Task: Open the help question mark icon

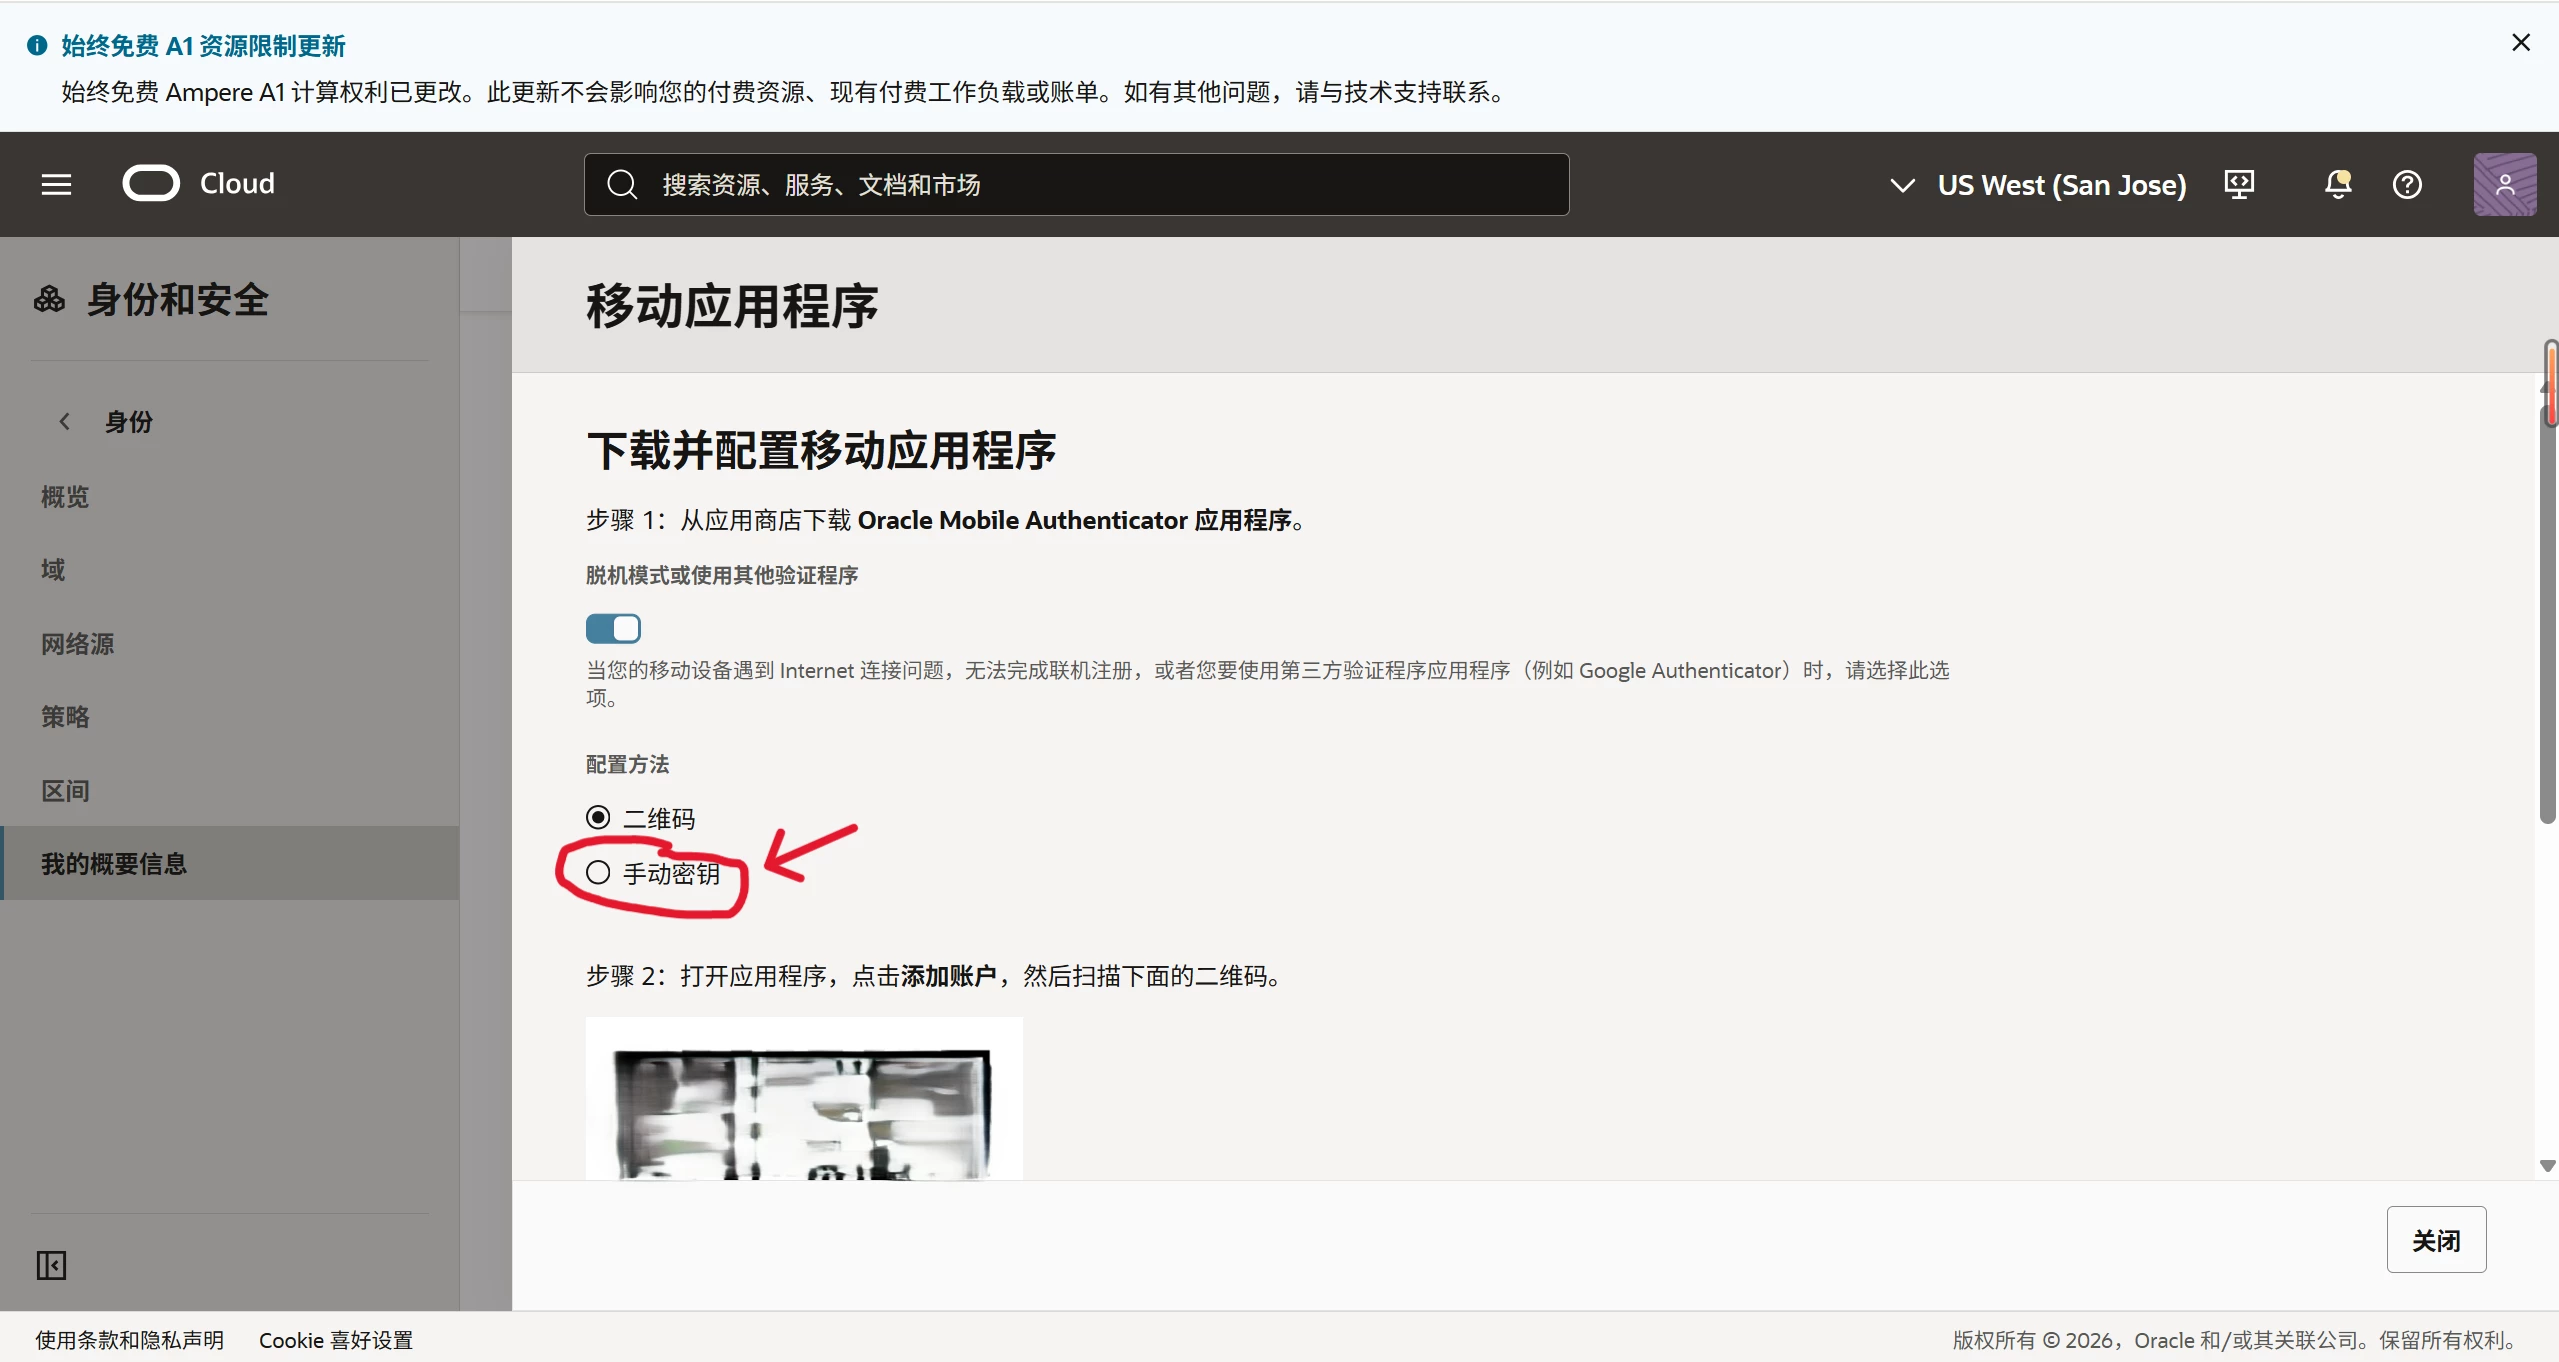Action: (2407, 184)
